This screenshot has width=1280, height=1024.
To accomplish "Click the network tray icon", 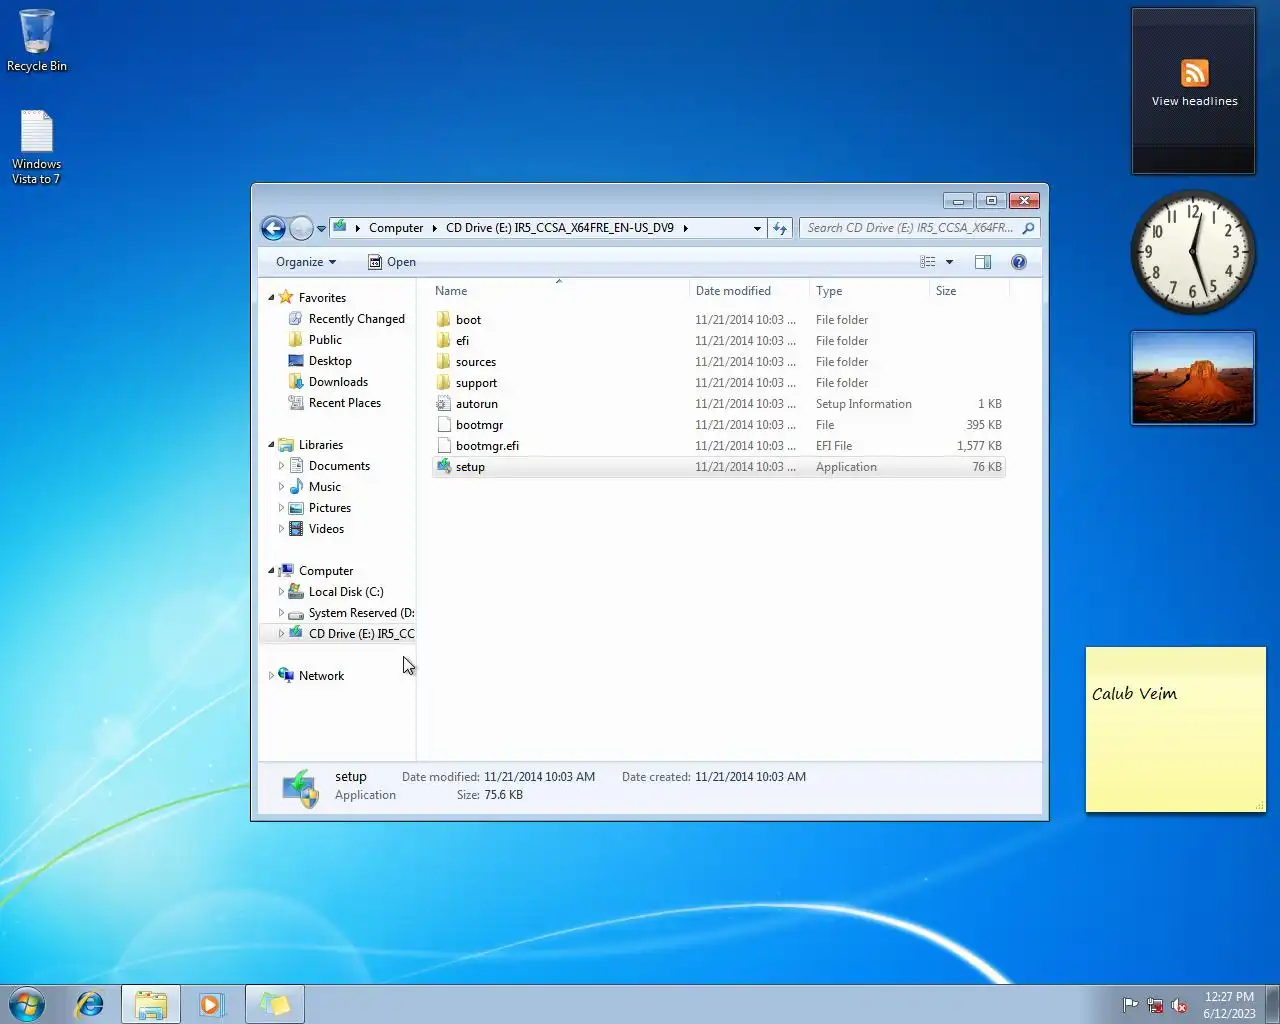I will click(x=1155, y=1005).
